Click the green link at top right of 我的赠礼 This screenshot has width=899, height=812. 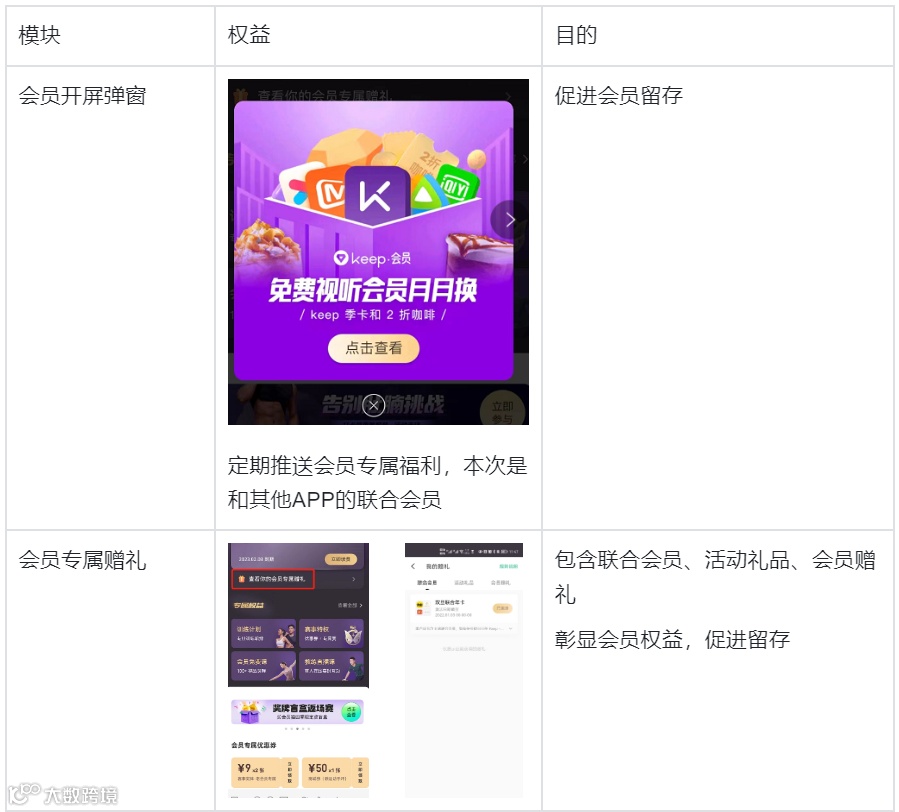pos(508,567)
